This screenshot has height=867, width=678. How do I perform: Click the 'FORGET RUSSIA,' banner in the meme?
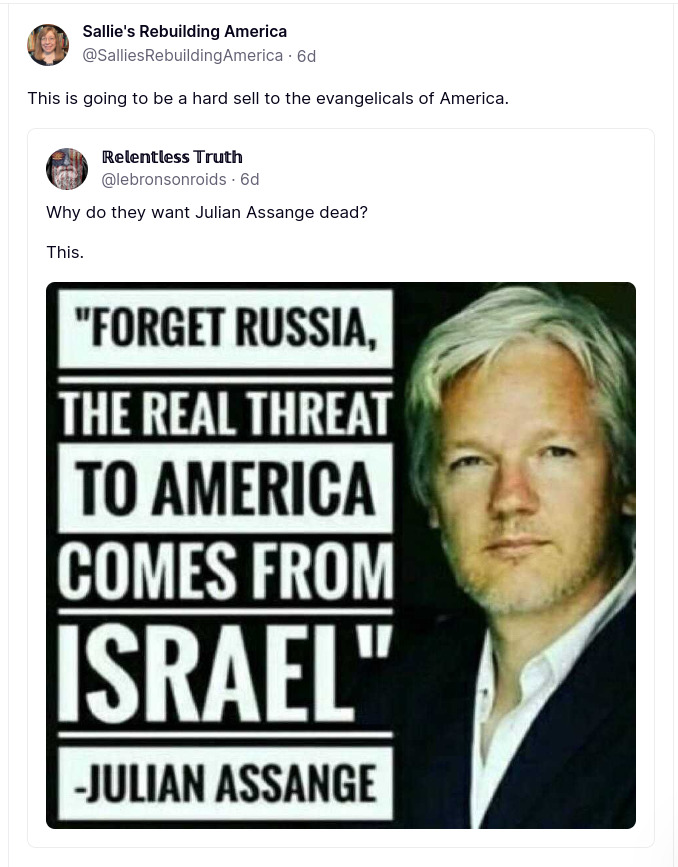(226, 328)
